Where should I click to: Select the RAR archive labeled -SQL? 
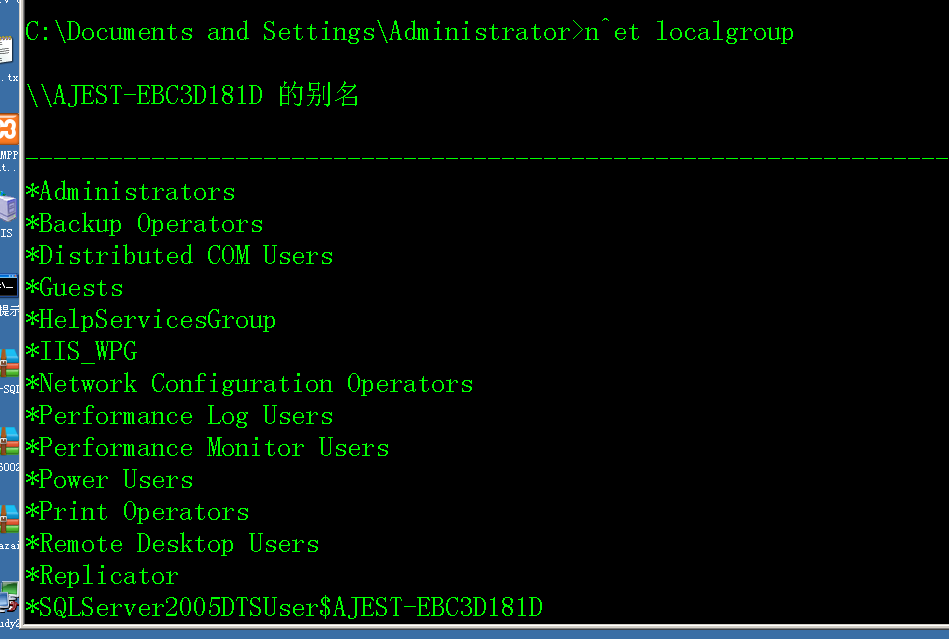pos(9,363)
